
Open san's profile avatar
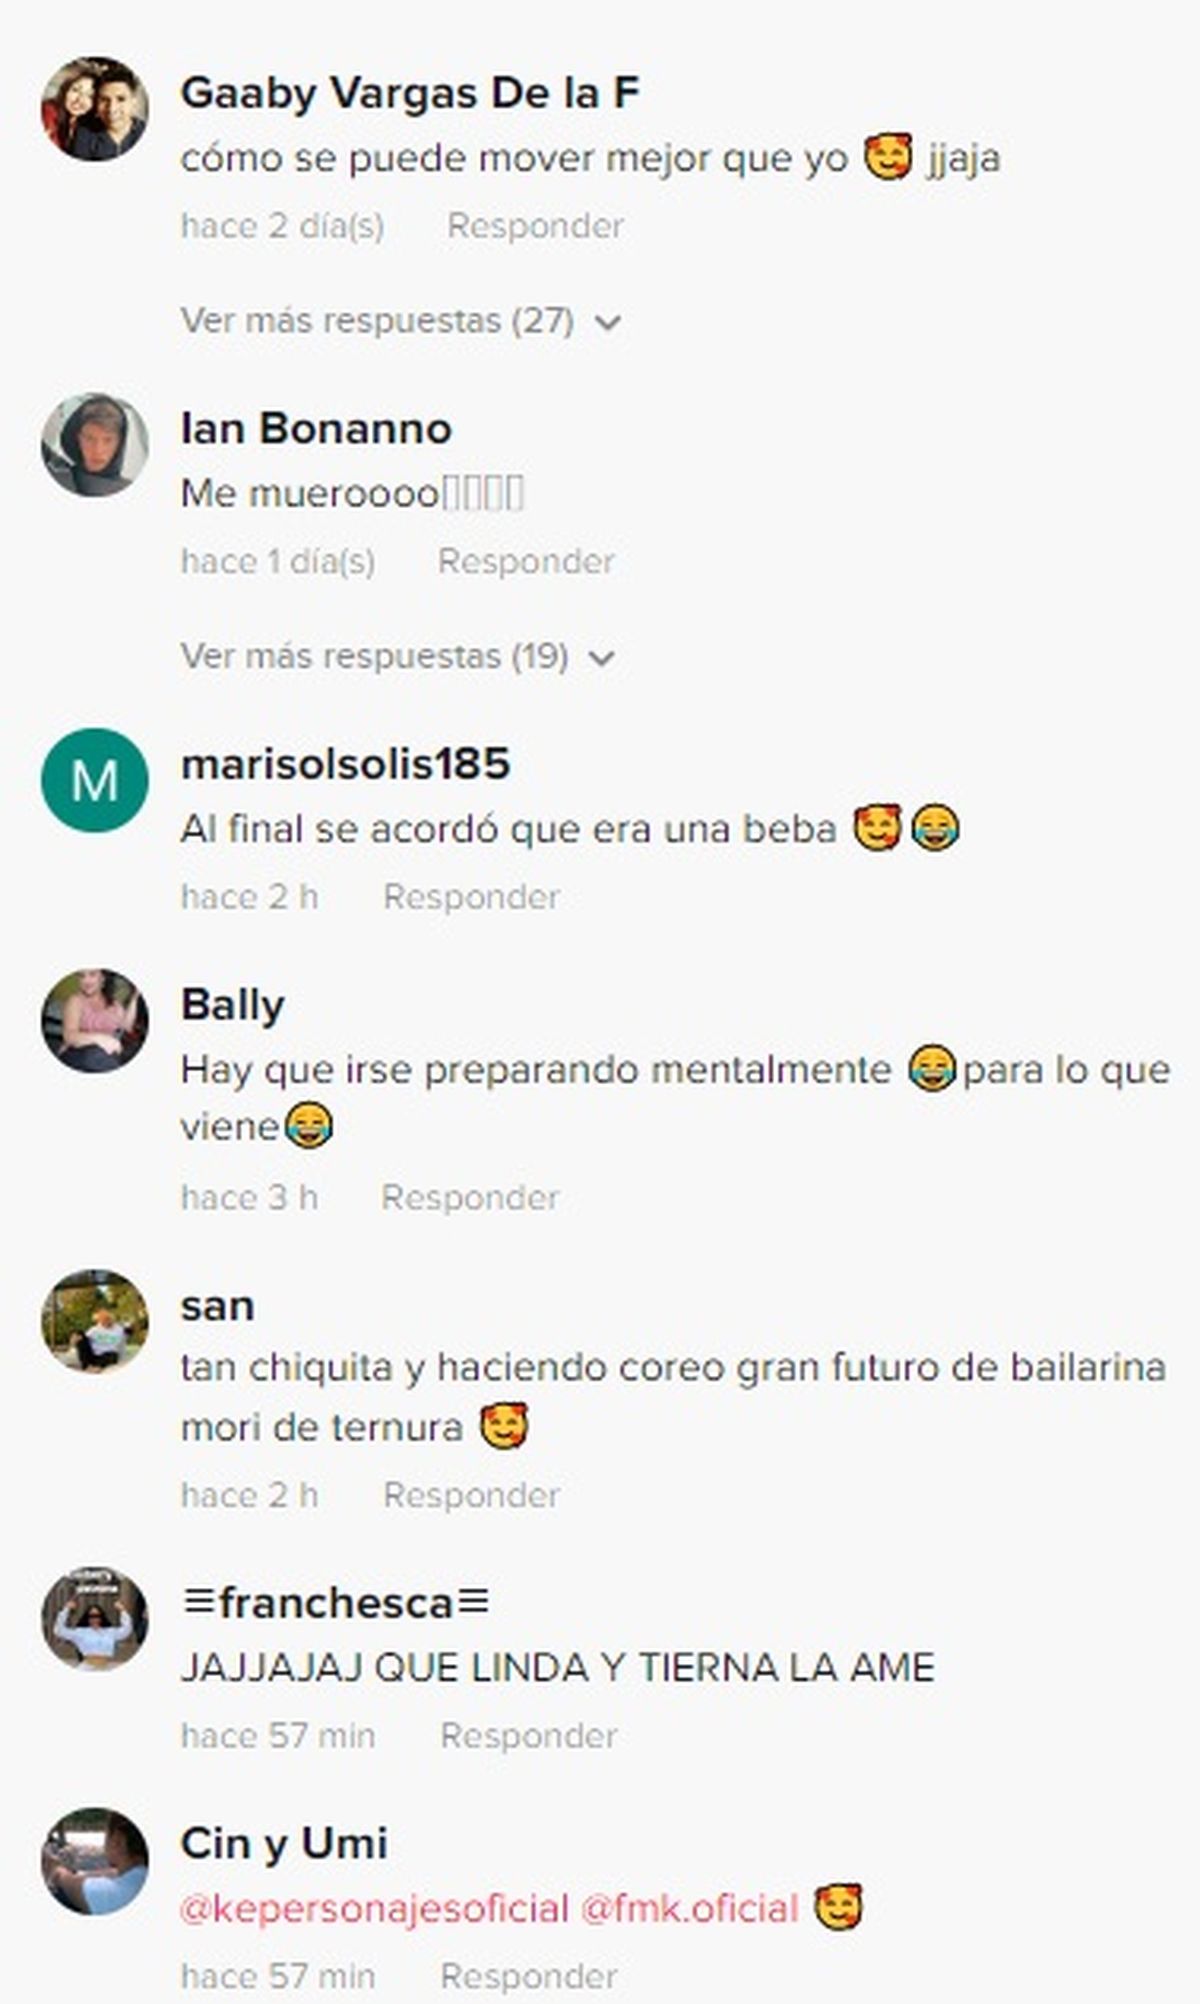(95, 1321)
